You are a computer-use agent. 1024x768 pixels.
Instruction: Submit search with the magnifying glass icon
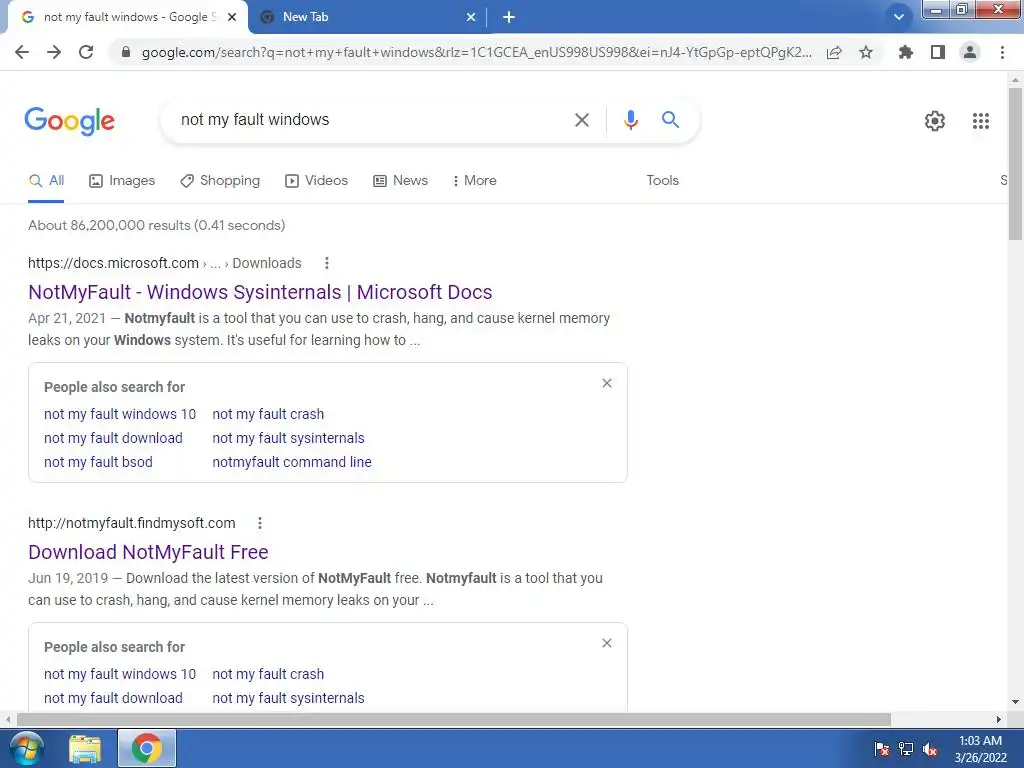pyautogui.click(x=670, y=120)
